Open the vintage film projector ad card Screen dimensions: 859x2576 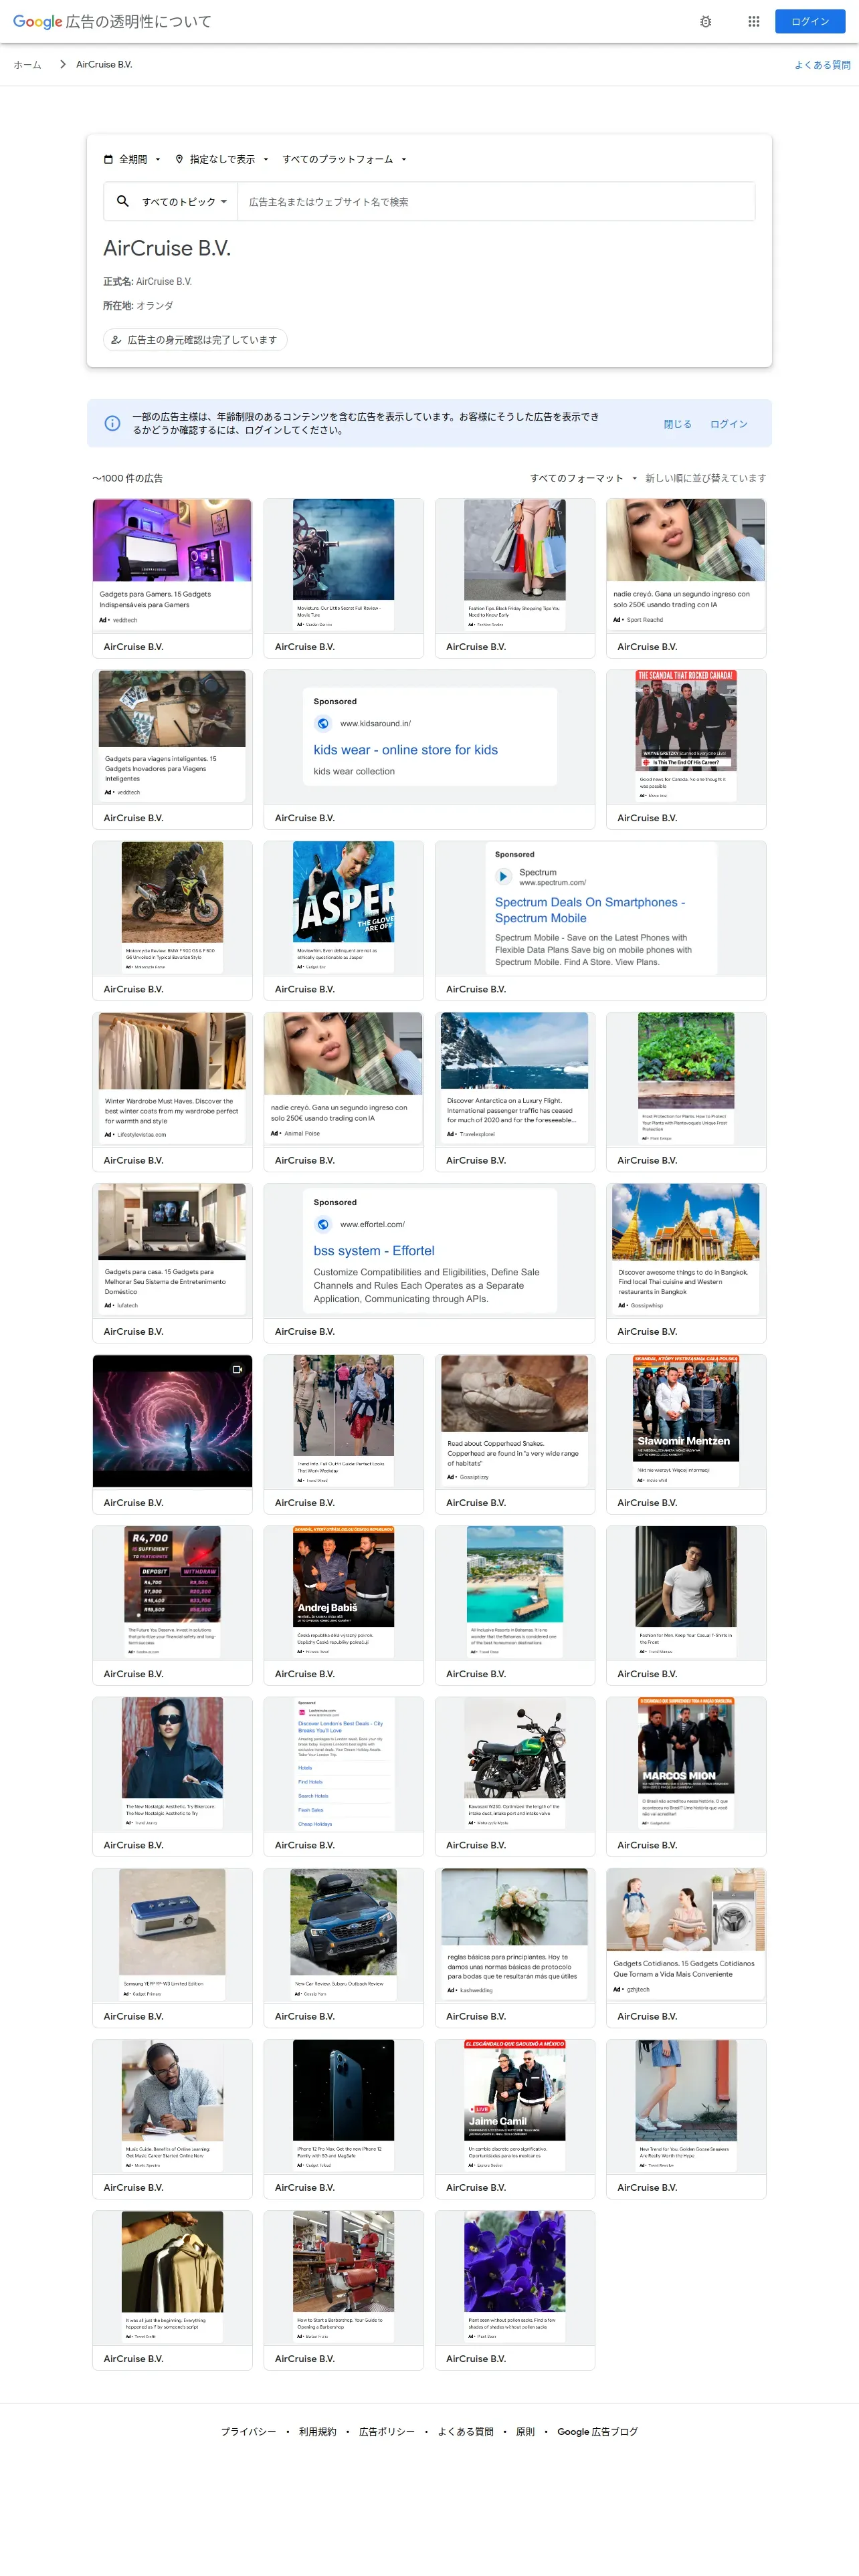(x=343, y=577)
